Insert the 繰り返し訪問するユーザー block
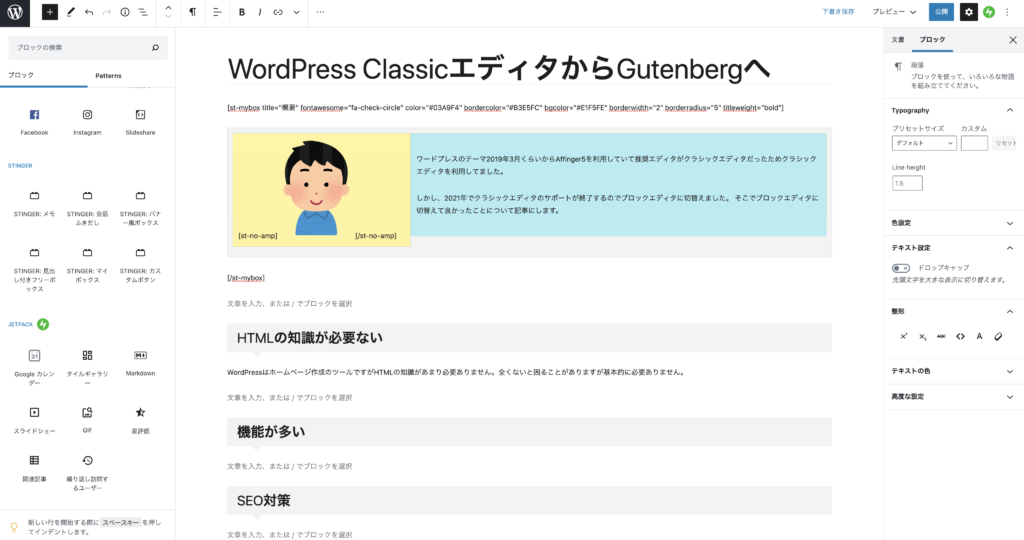Image resolution: width=1024 pixels, height=540 pixels. 88,473
